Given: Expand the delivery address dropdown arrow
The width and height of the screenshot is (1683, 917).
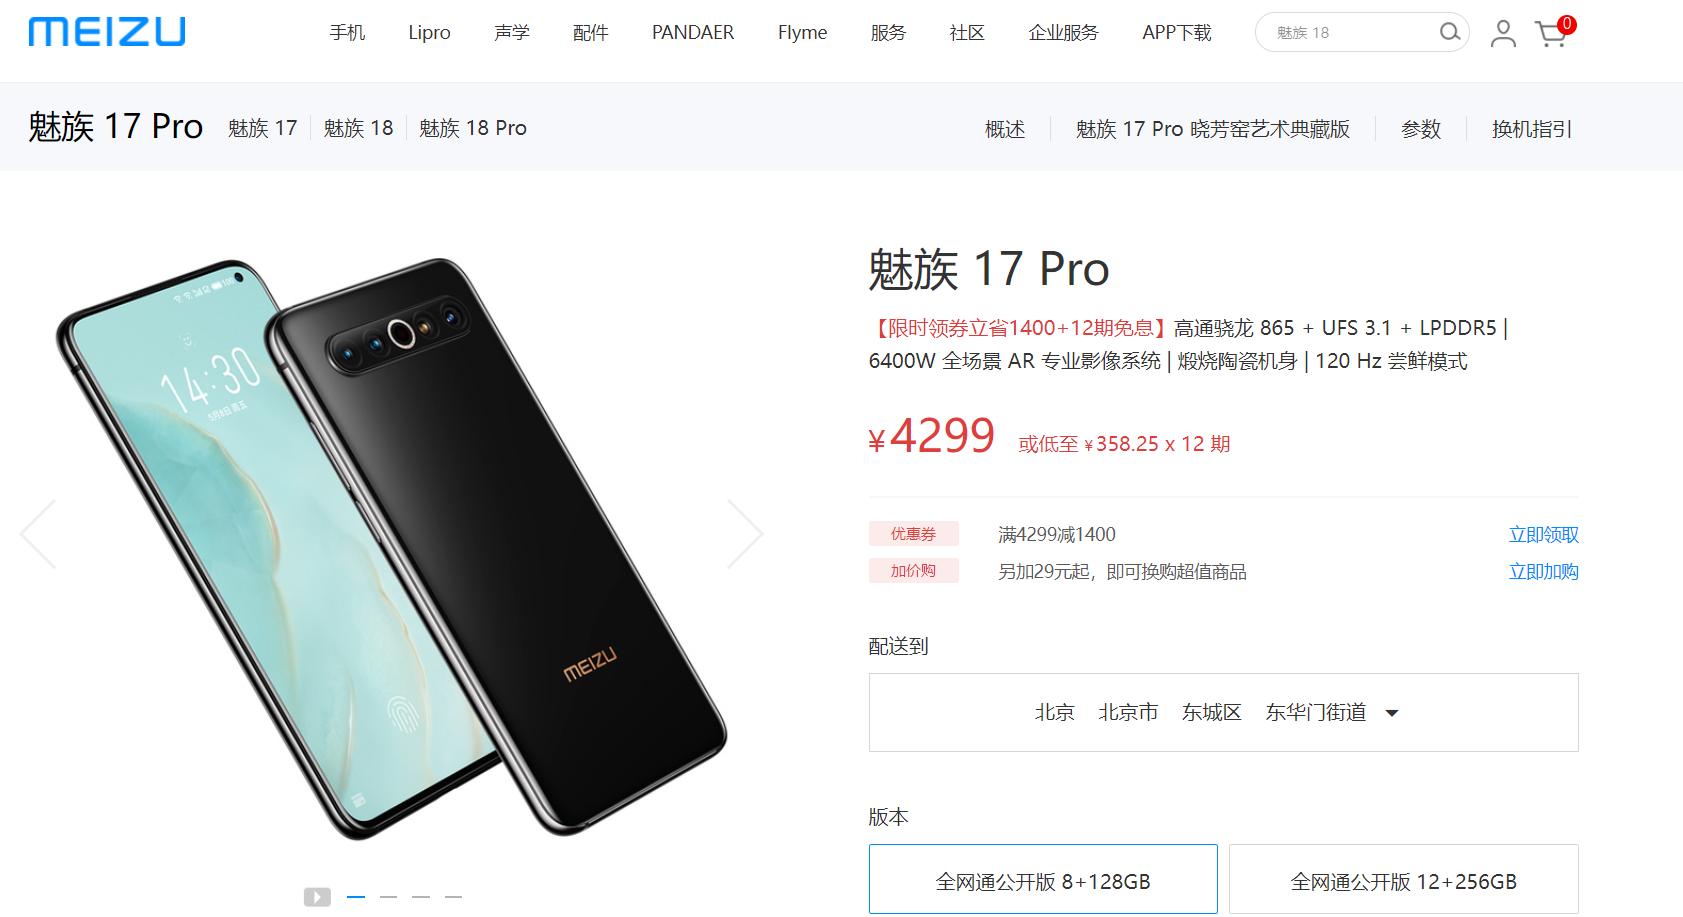Looking at the screenshot, I should [x=1391, y=713].
